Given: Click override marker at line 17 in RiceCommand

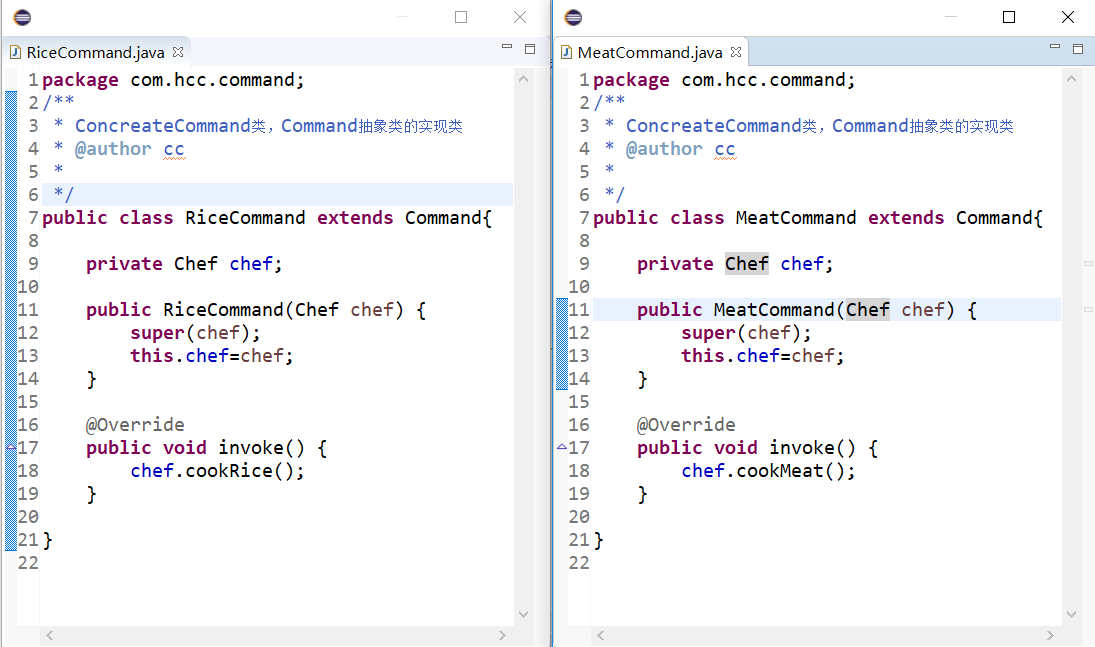Looking at the screenshot, I should coord(11,447).
